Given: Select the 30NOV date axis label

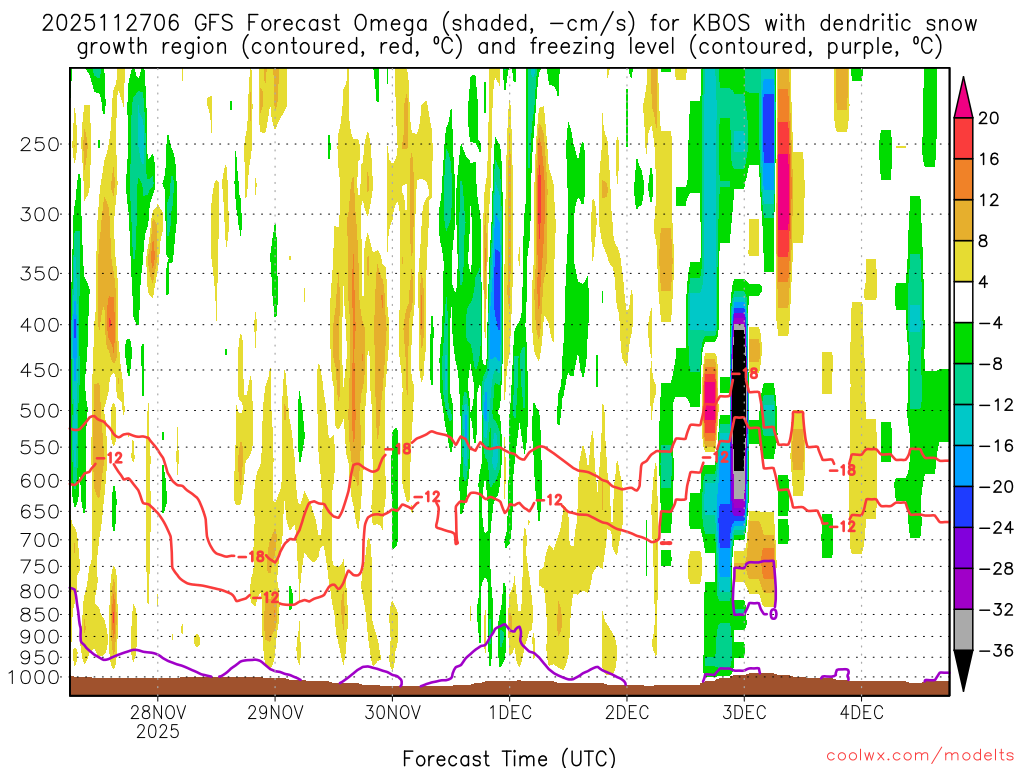Looking at the screenshot, I should [x=392, y=712].
